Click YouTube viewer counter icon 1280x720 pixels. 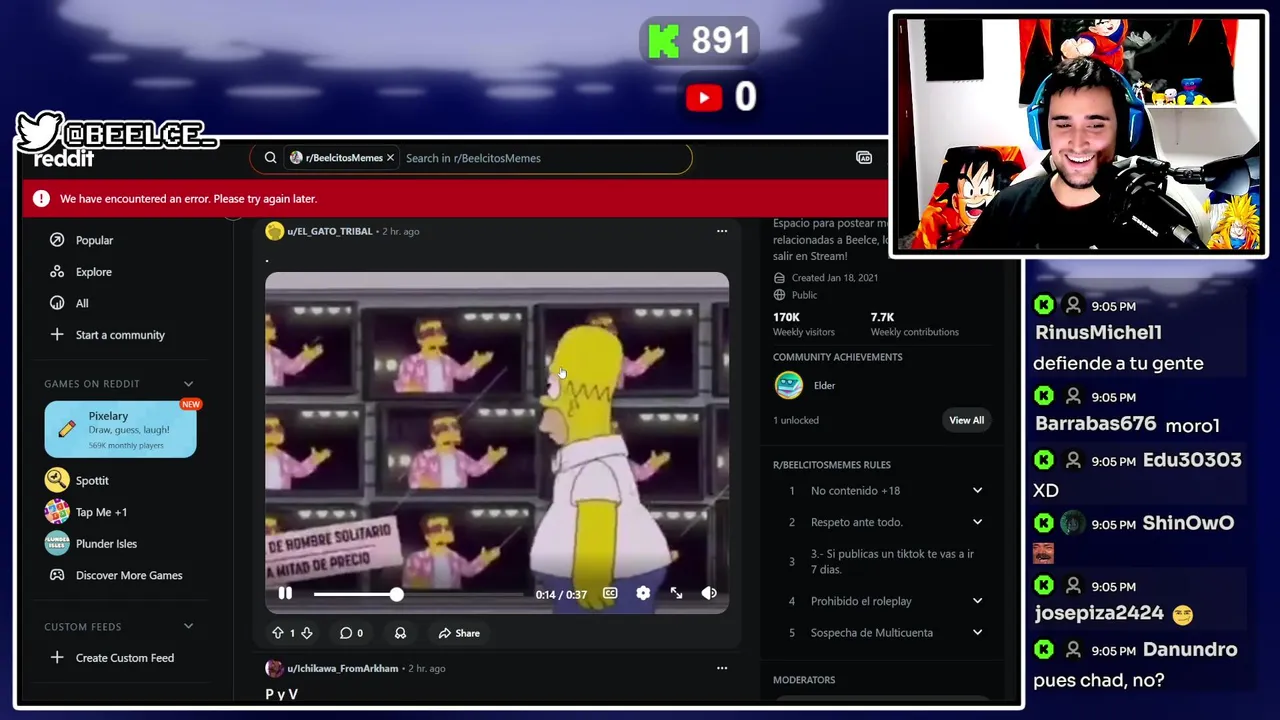[x=704, y=97]
